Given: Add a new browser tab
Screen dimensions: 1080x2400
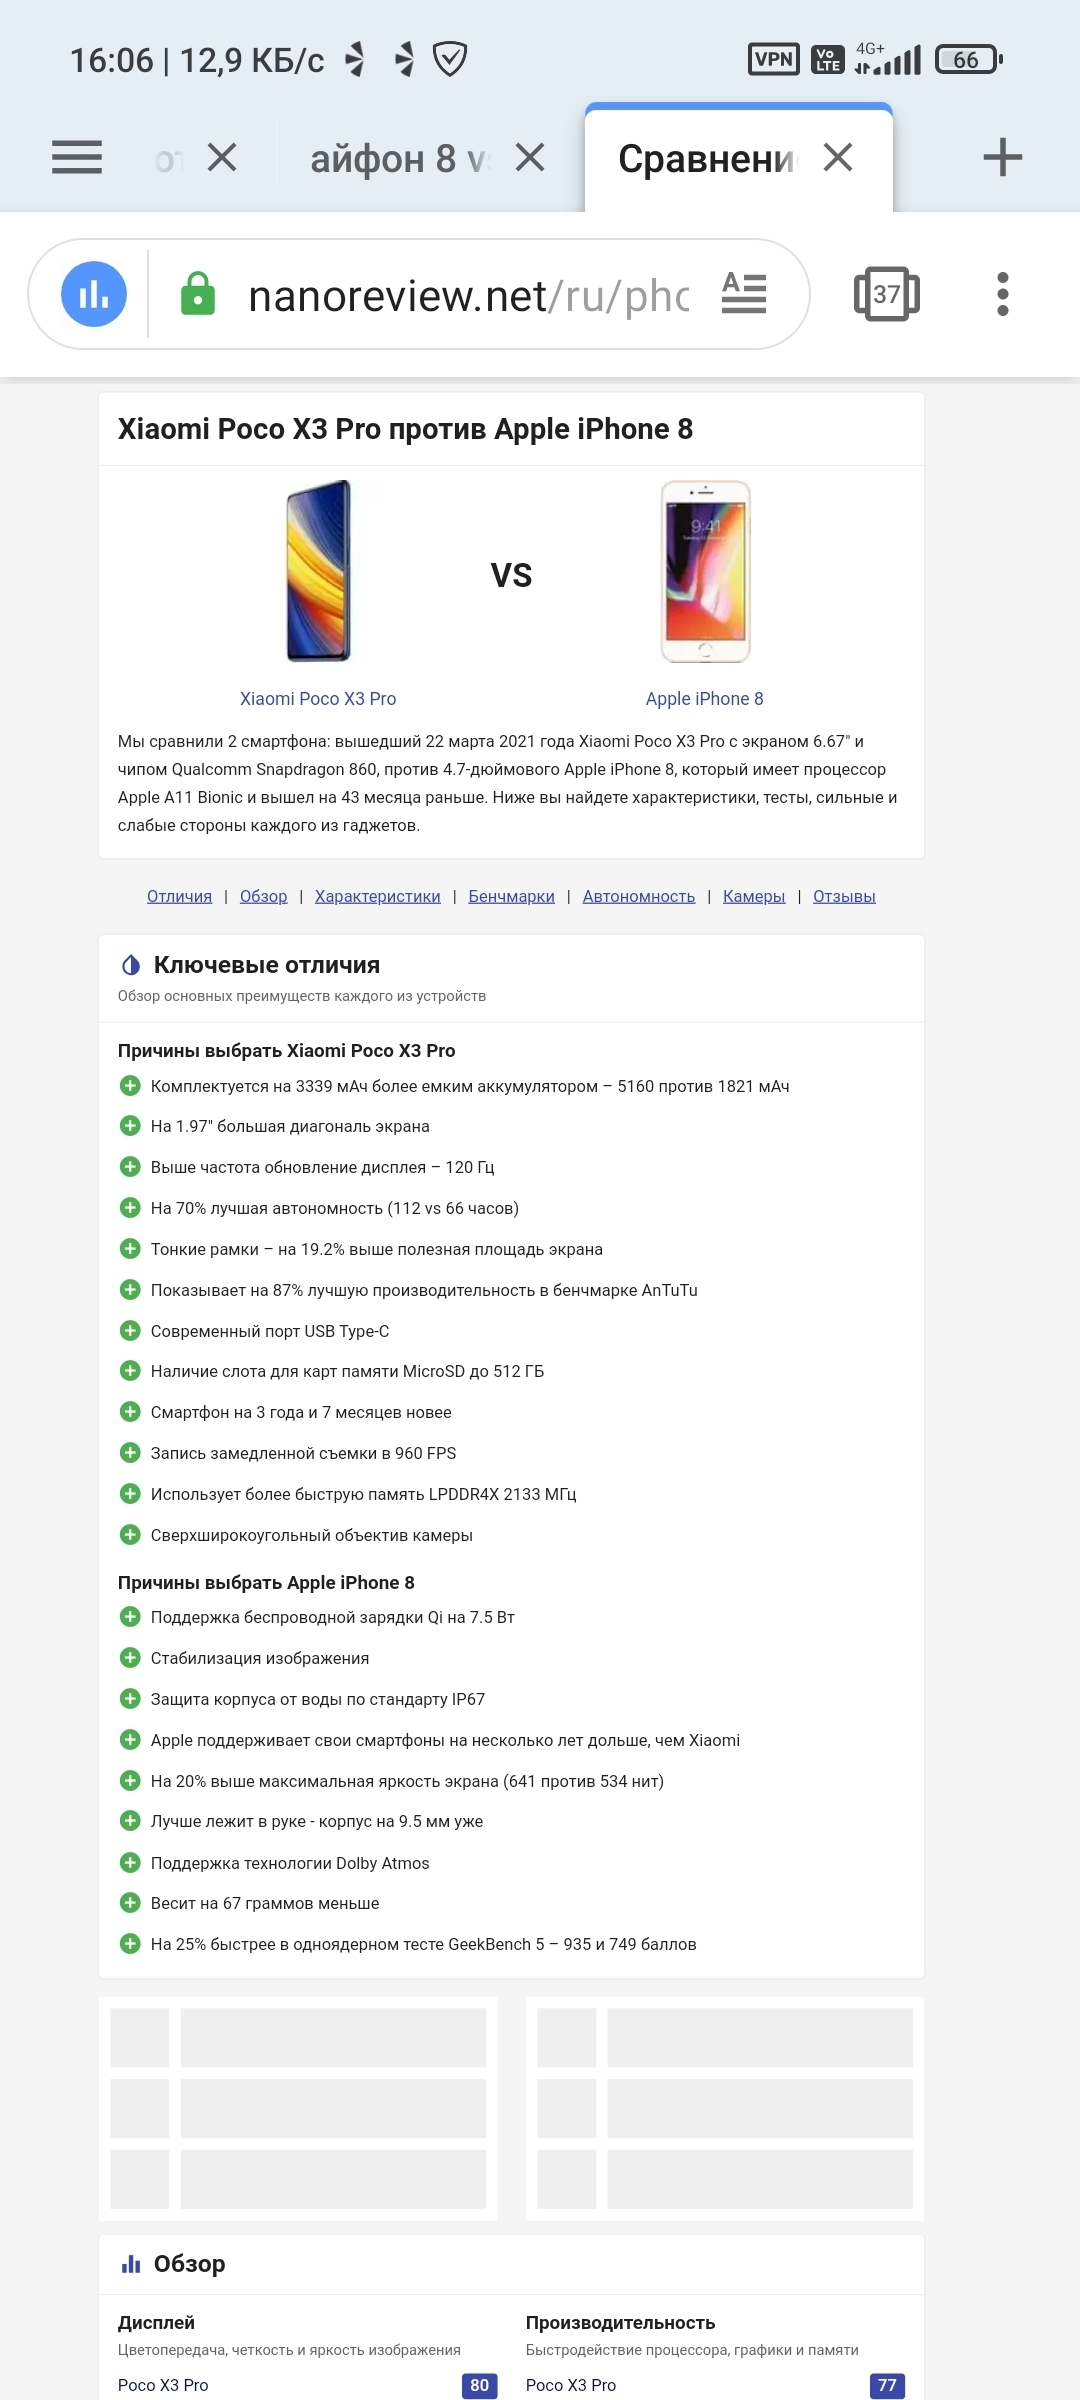Looking at the screenshot, I should click(x=1002, y=157).
